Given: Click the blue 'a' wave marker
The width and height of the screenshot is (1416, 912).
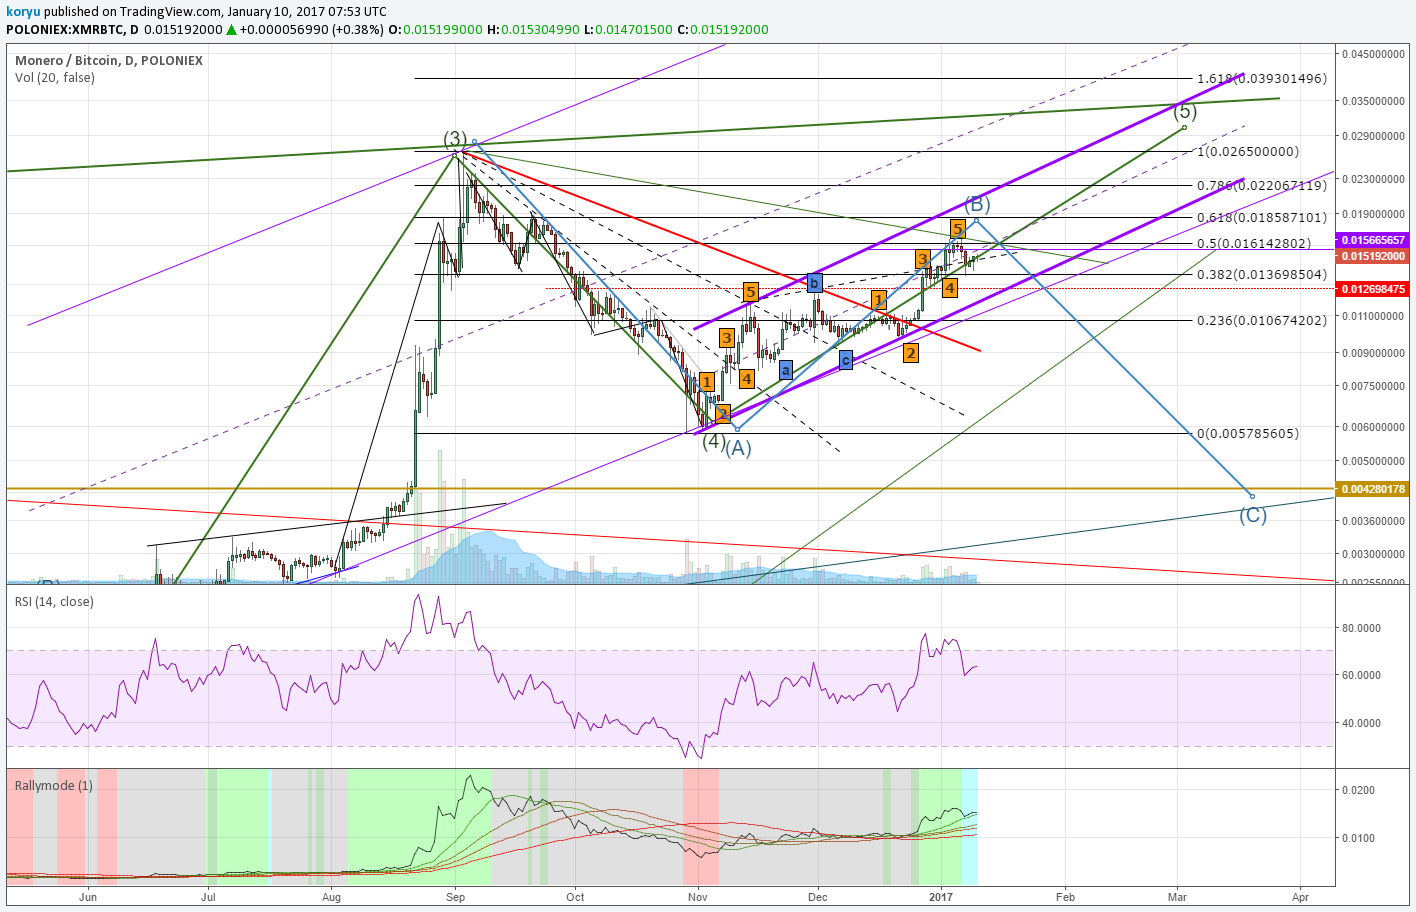Looking at the screenshot, I should (x=786, y=370).
